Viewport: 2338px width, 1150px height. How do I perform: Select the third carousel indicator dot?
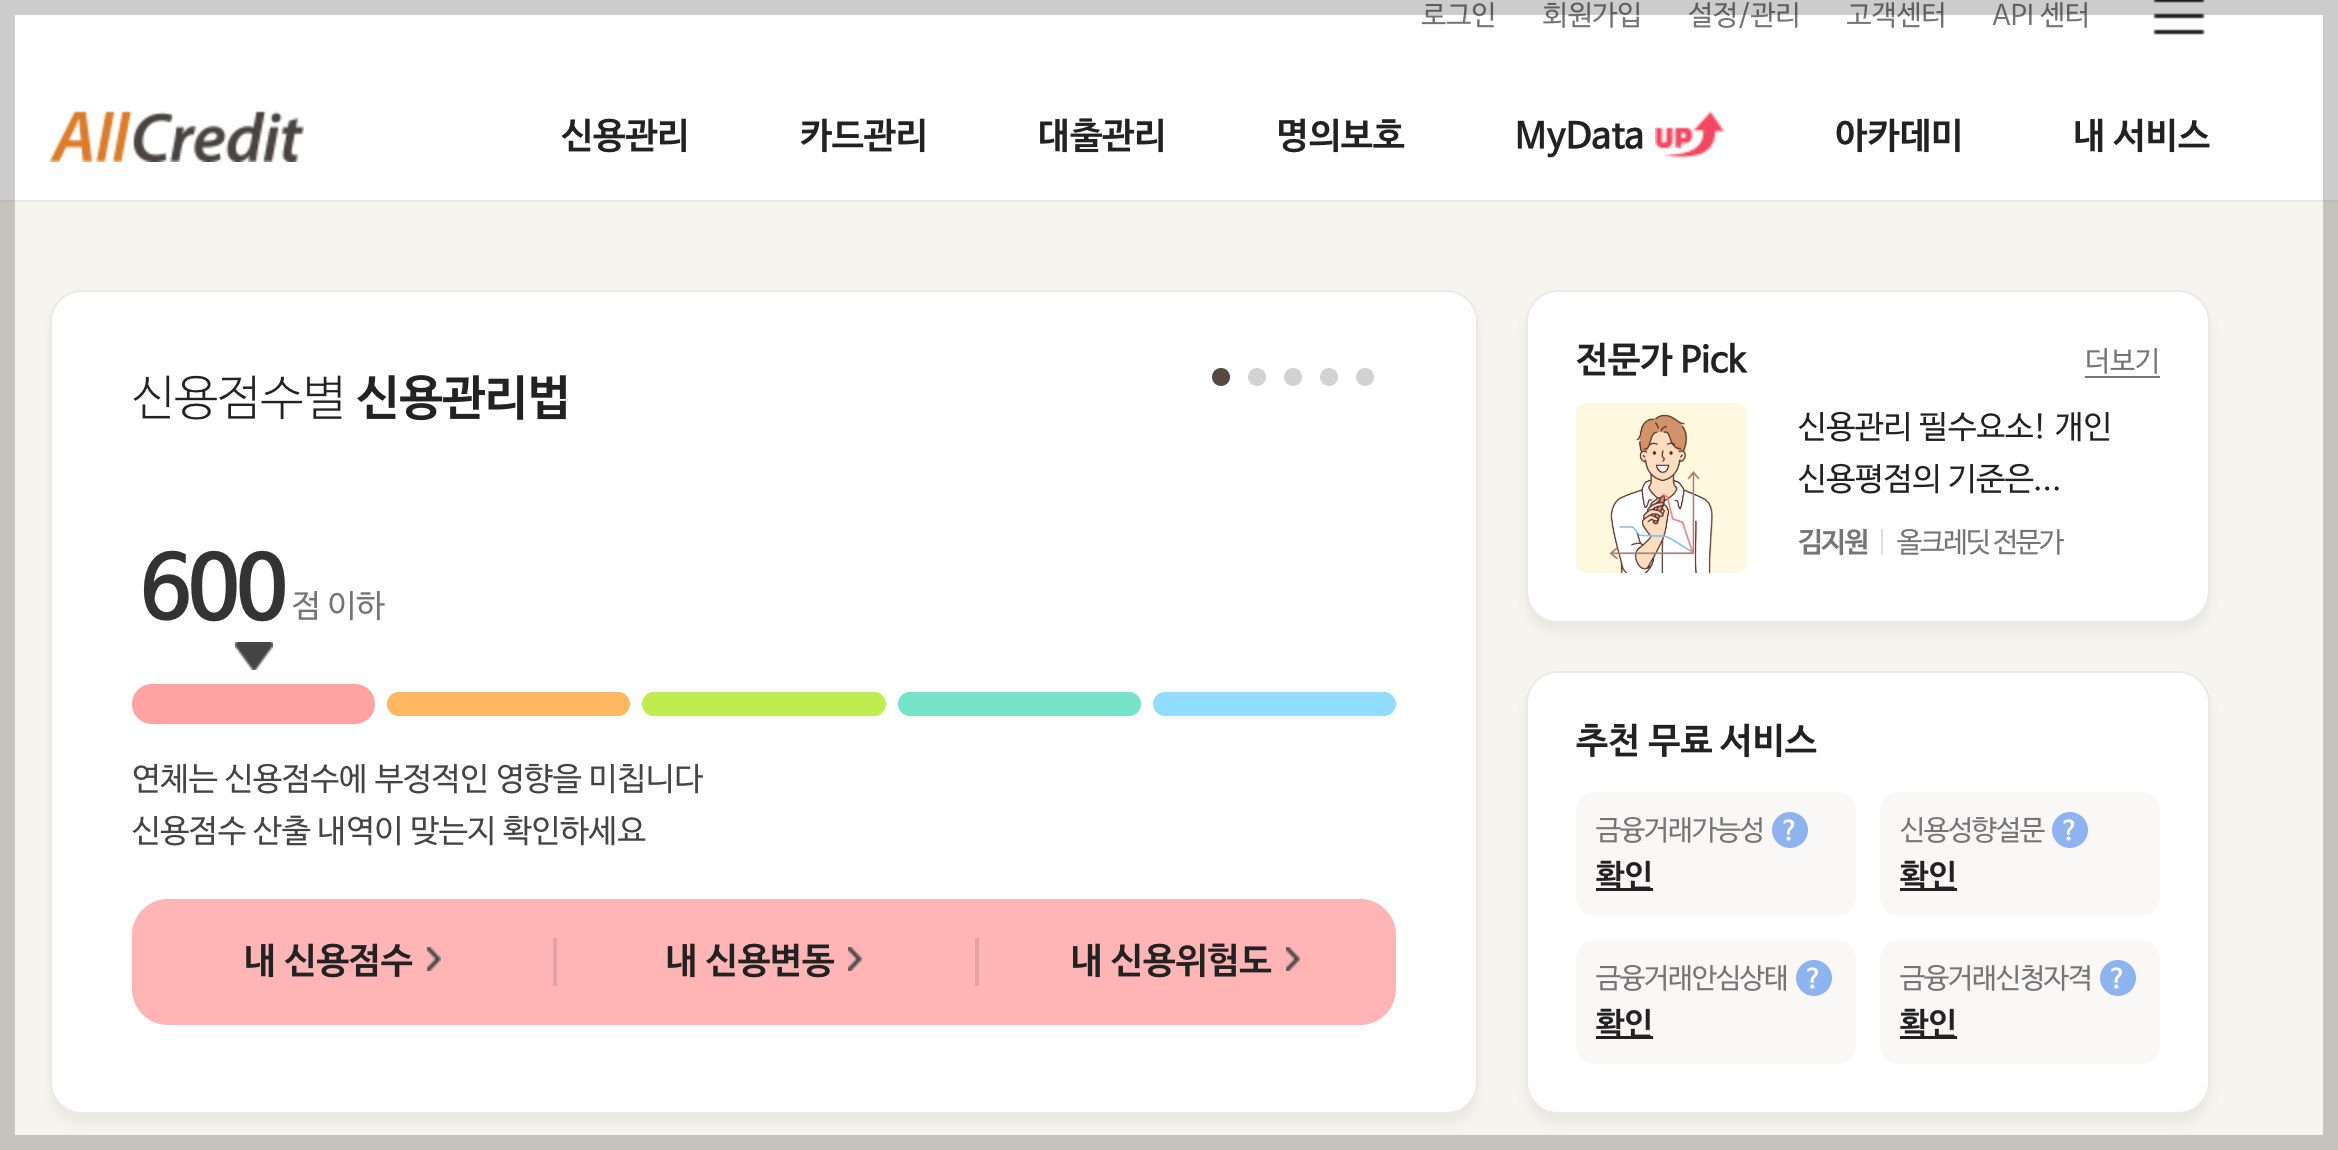[1291, 376]
